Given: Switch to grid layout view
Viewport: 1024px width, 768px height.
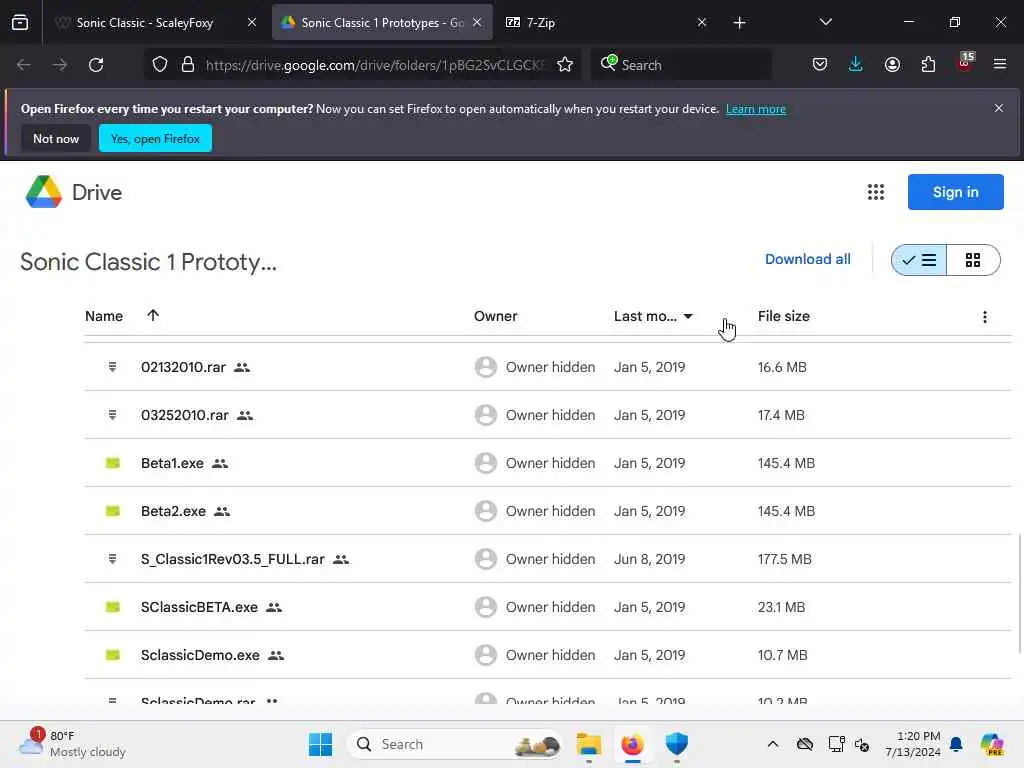Looking at the screenshot, I should pyautogui.click(x=973, y=260).
